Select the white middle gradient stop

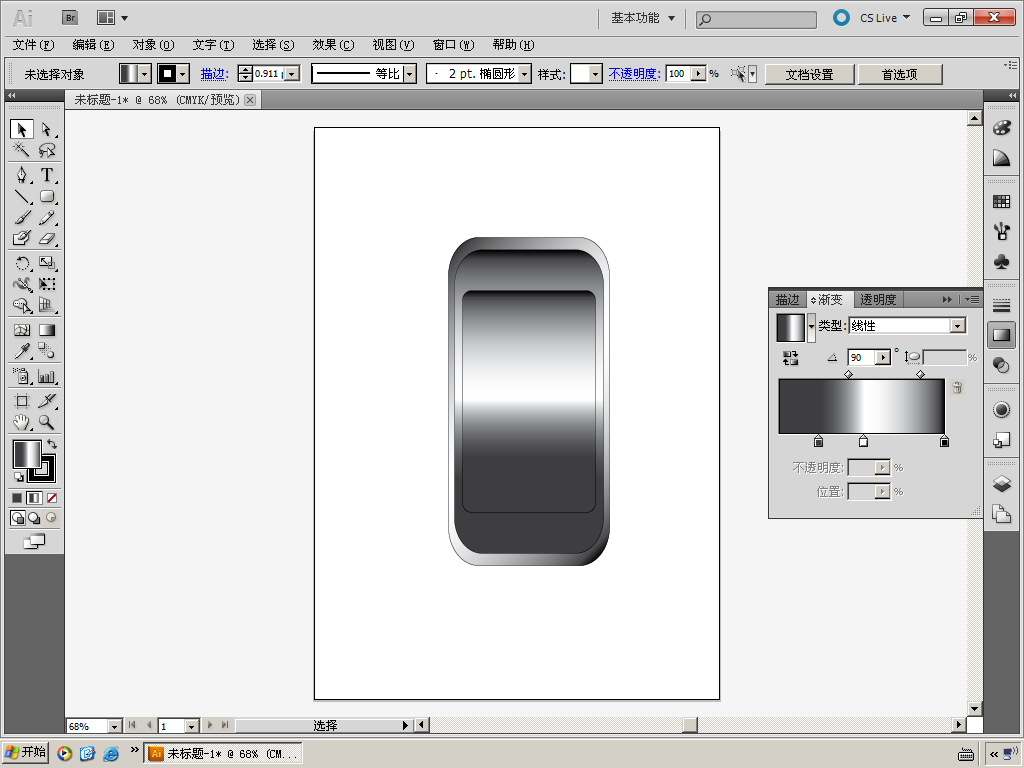[x=863, y=441]
